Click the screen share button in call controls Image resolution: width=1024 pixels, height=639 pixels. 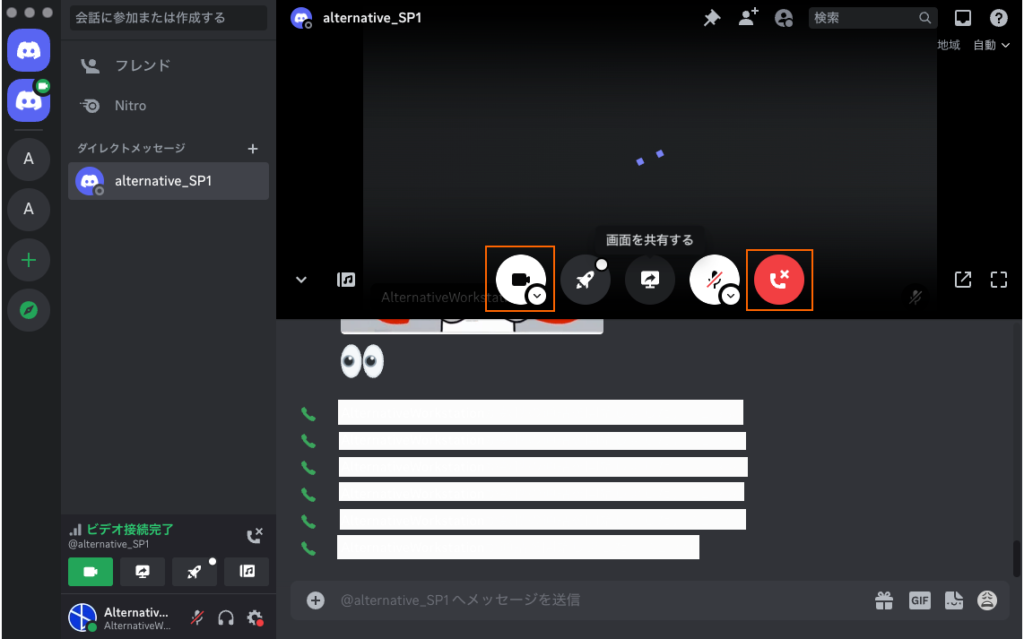coord(650,280)
